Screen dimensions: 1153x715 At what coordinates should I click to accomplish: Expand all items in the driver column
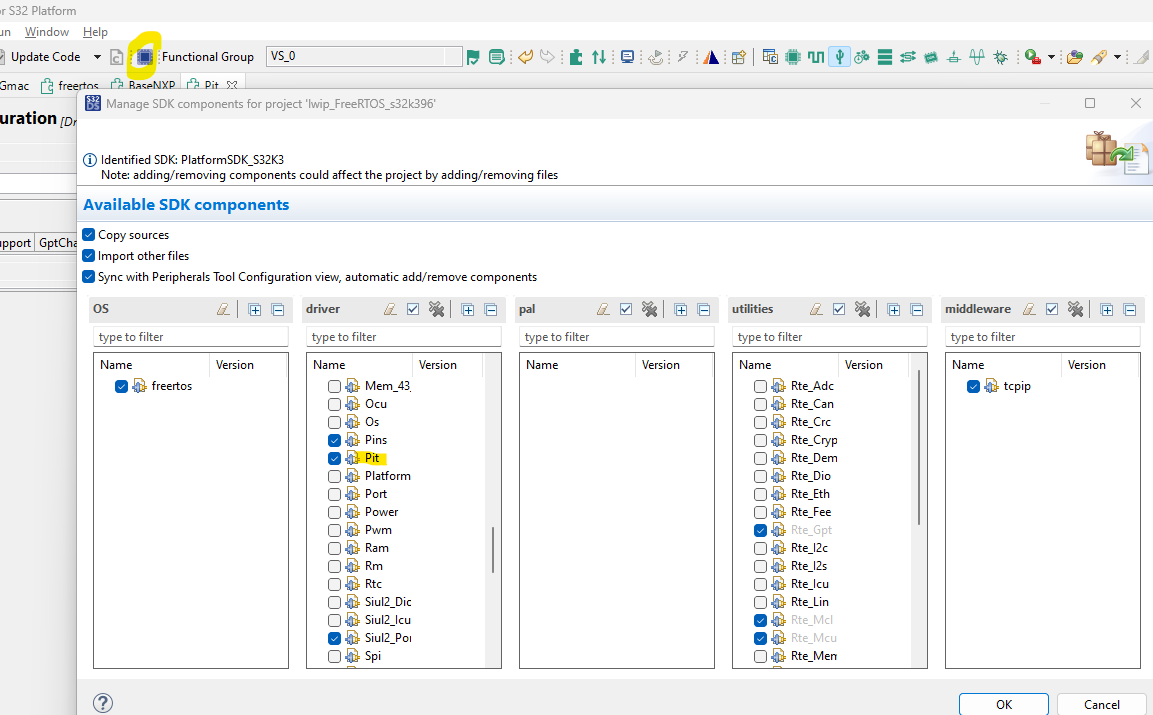(468, 309)
